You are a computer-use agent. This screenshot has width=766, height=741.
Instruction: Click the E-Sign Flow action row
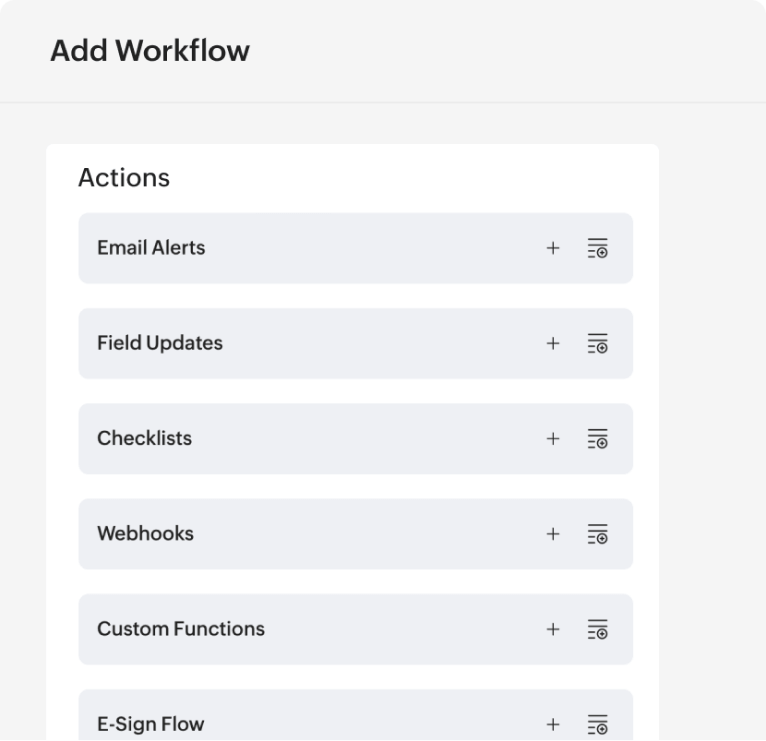(300, 722)
